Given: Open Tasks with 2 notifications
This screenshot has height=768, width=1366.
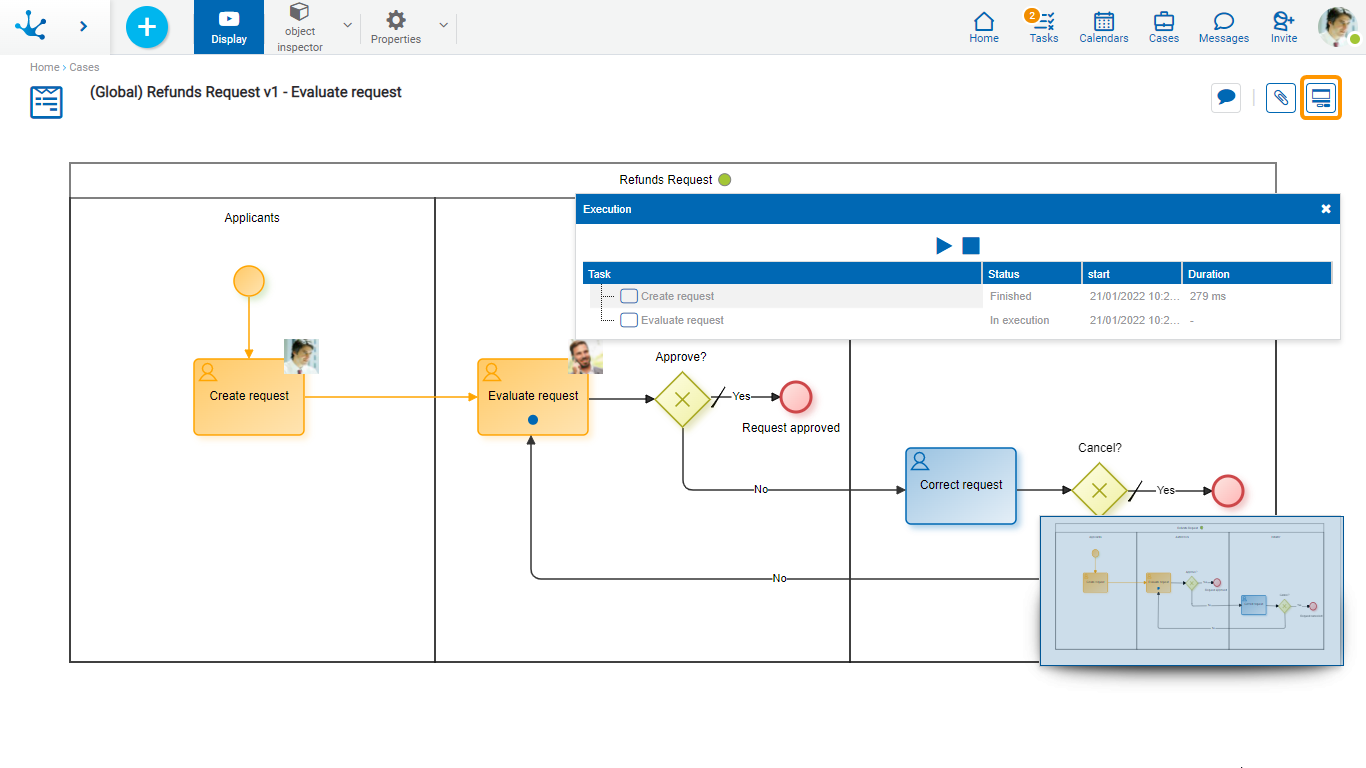Looking at the screenshot, I should [x=1043, y=27].
